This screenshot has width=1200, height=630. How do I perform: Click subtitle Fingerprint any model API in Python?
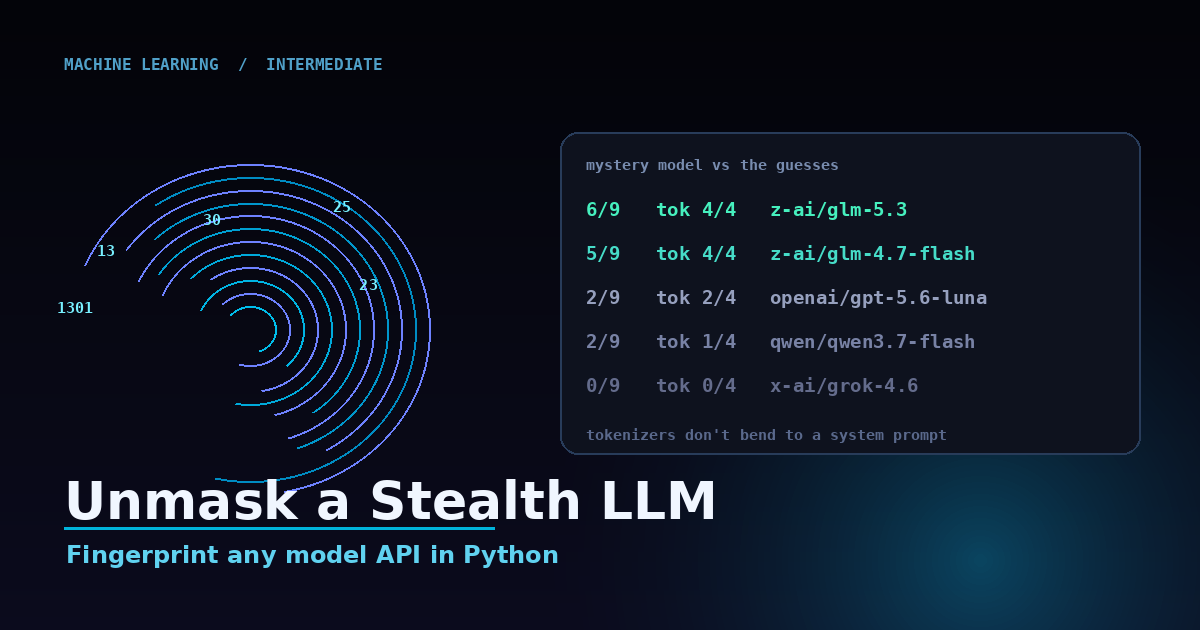click(x=312, y=555)
